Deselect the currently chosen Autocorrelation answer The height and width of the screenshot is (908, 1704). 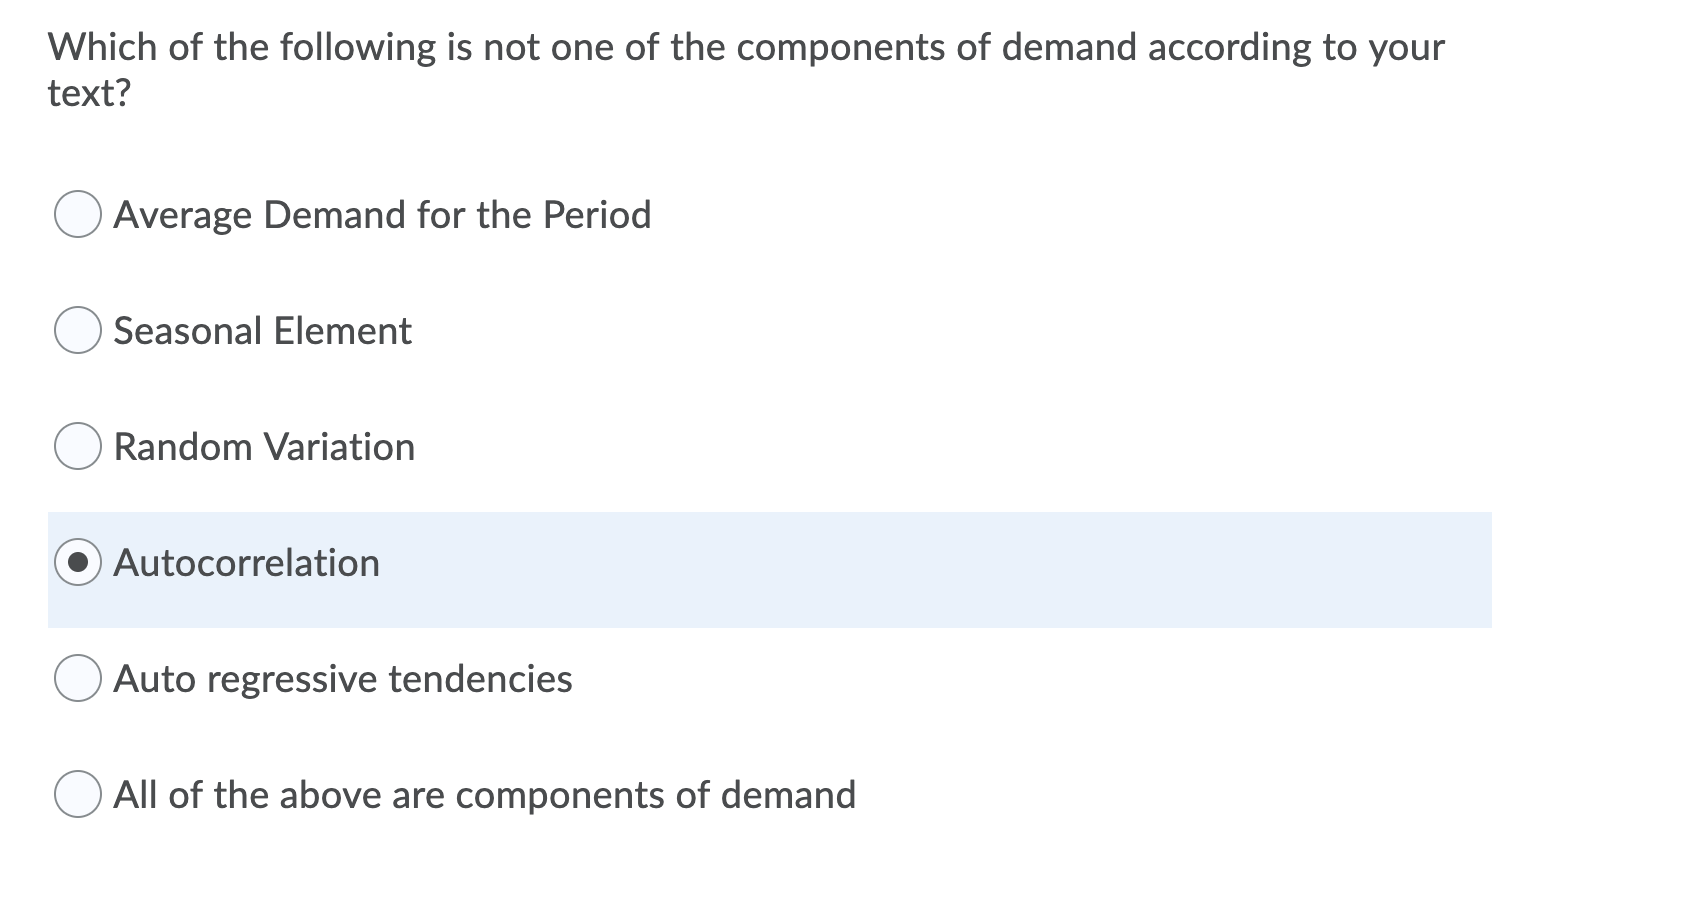78,562
